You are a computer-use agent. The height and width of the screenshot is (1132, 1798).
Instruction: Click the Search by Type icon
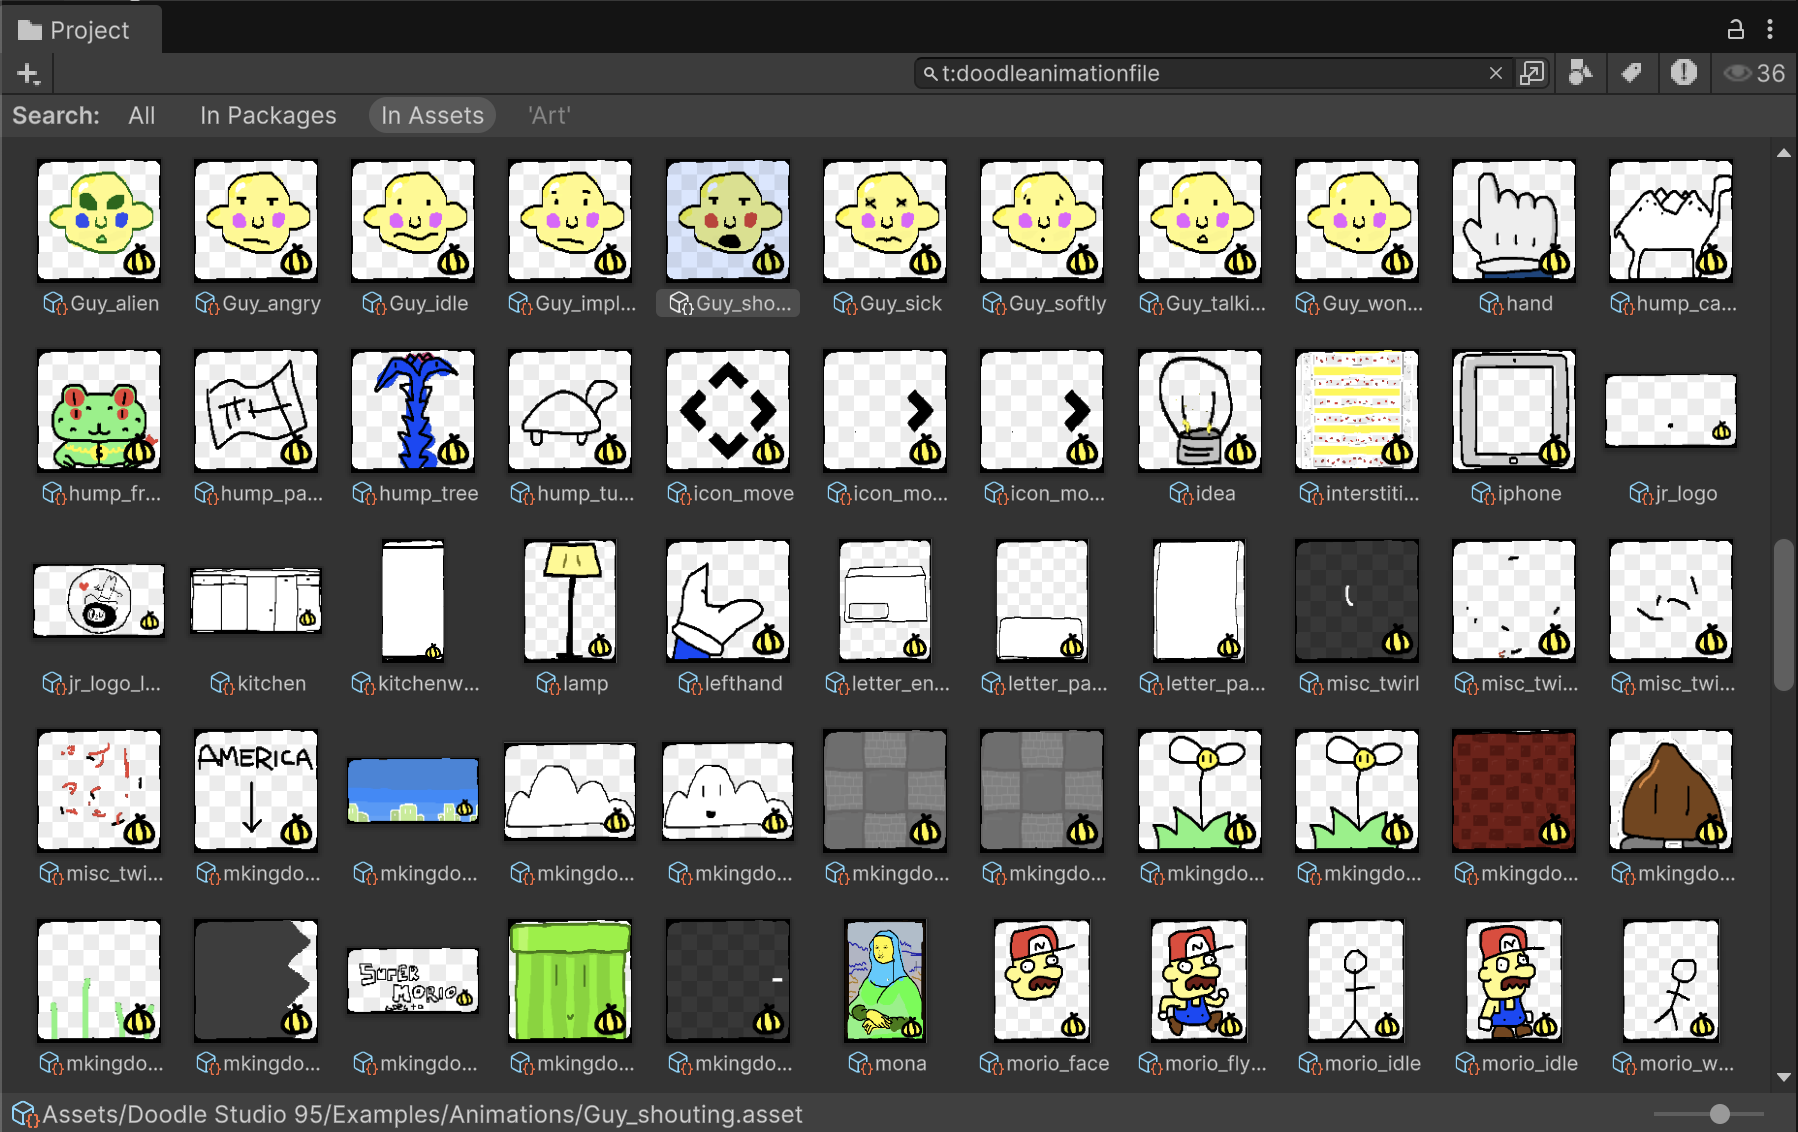point(1580,73)
